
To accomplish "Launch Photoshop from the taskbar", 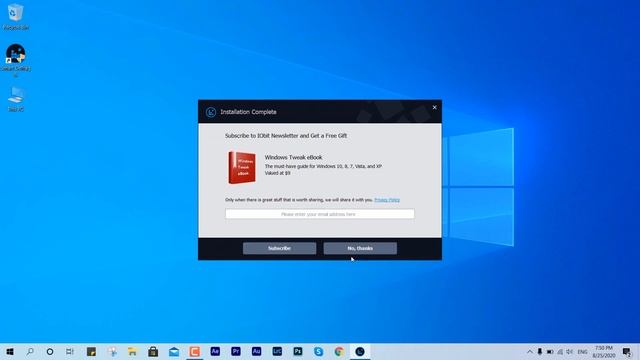I will click(x=298, y=351).
